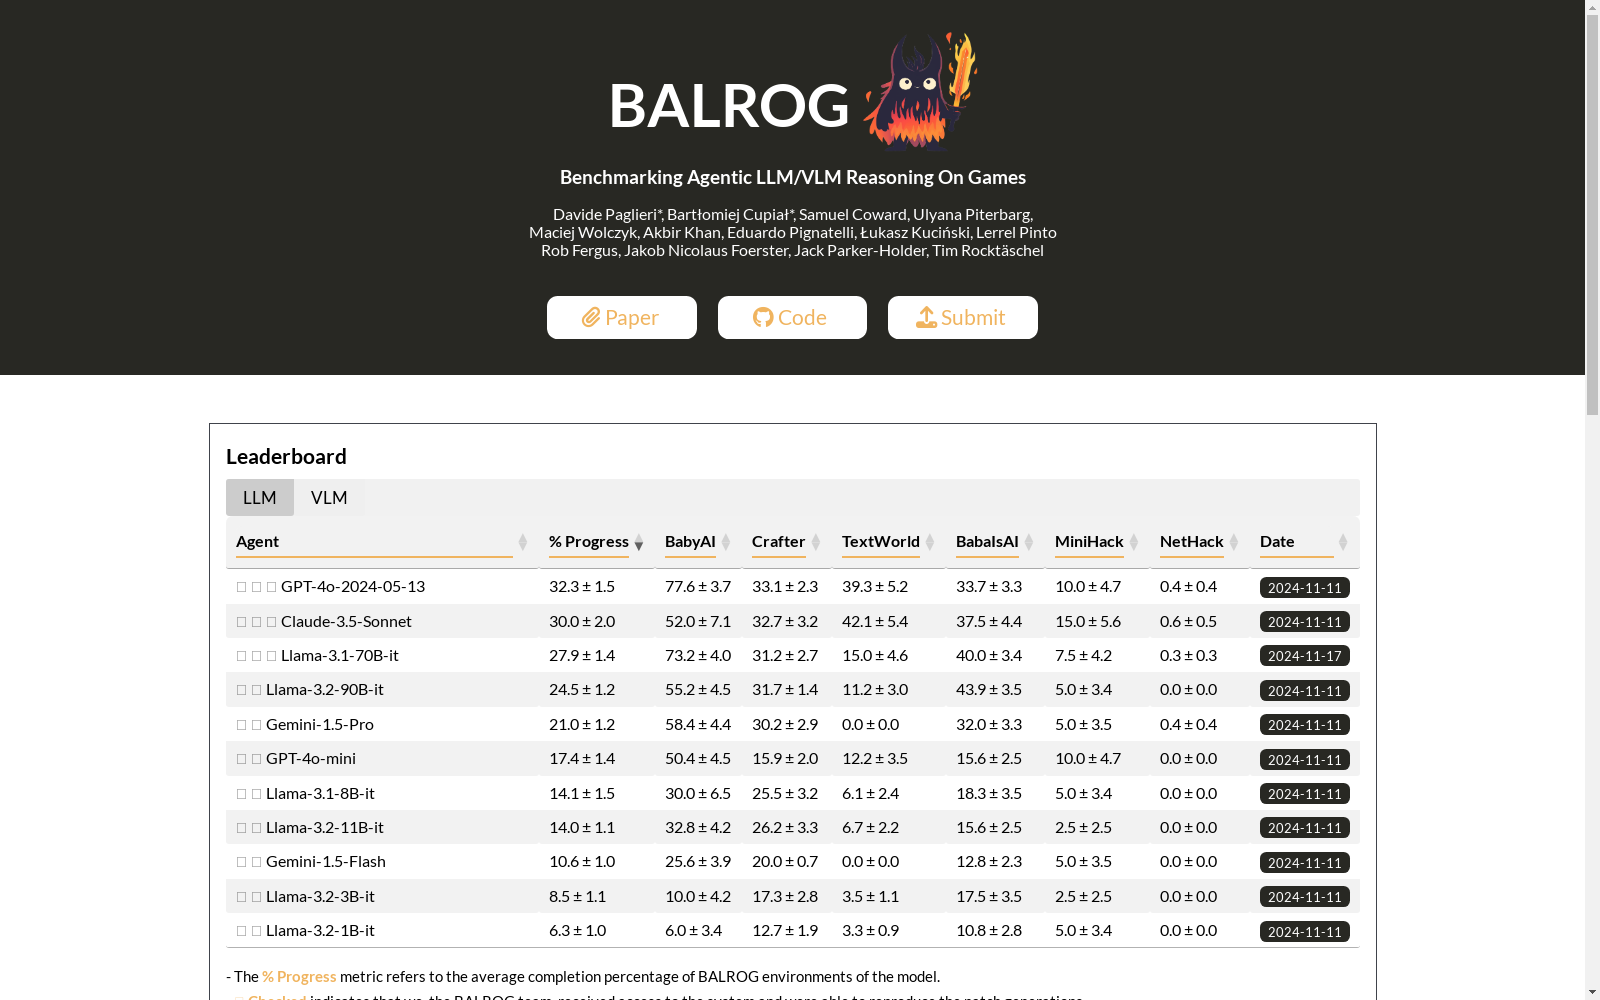Click the Submit upload button
Image resolution: width=1600 pixels, height=1000 pixels.
point(963,317)
